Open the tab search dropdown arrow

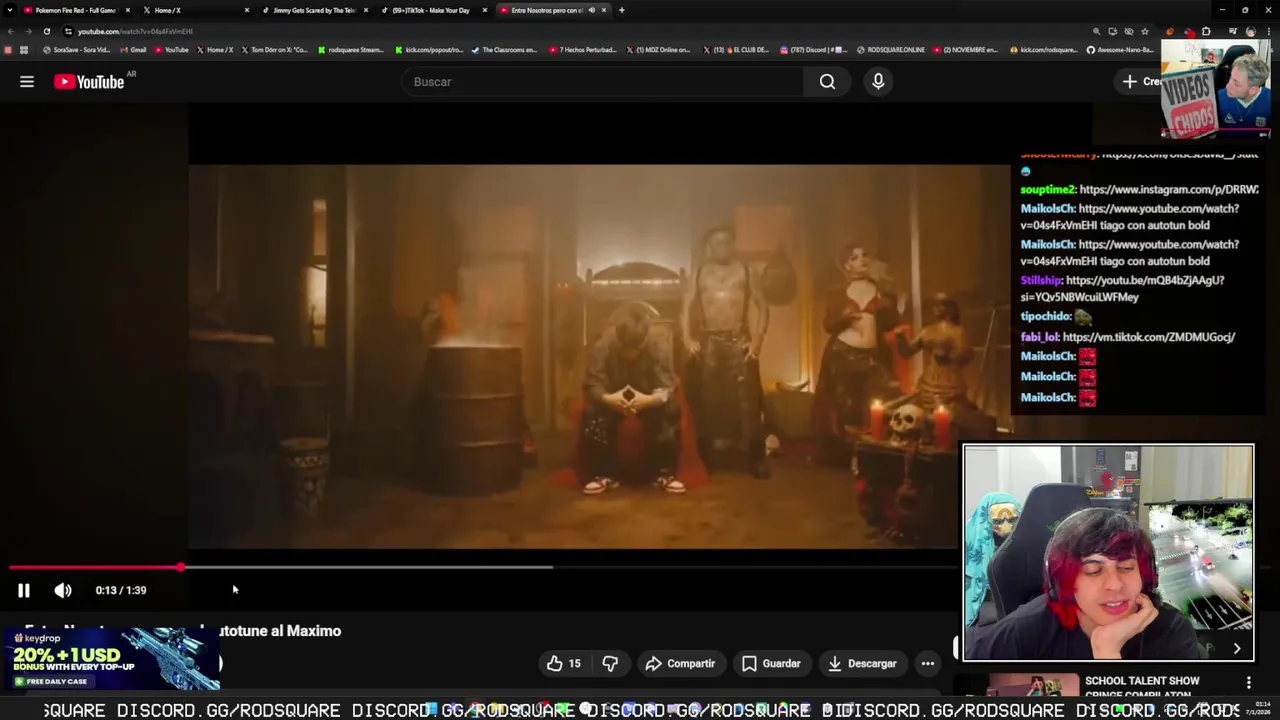[x=10, y=10]
